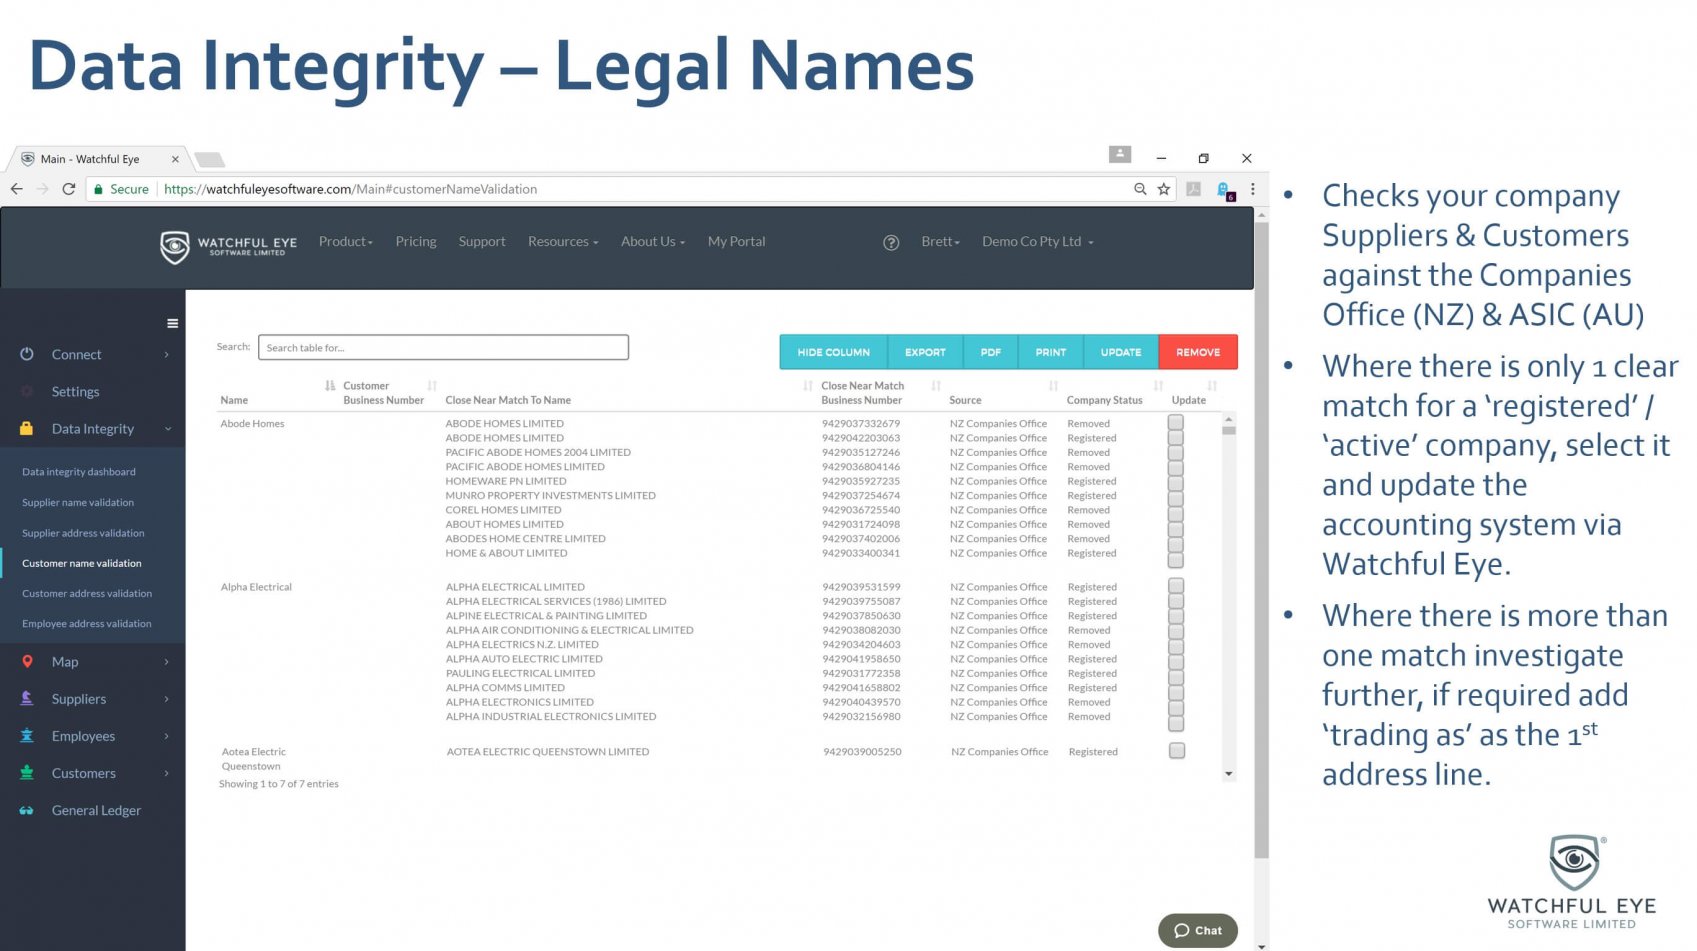Image resolution: width=1697 pixels, height=951 pixels.
Task: Click the Suppliers sidebar icon
Action: coord(27,698)
